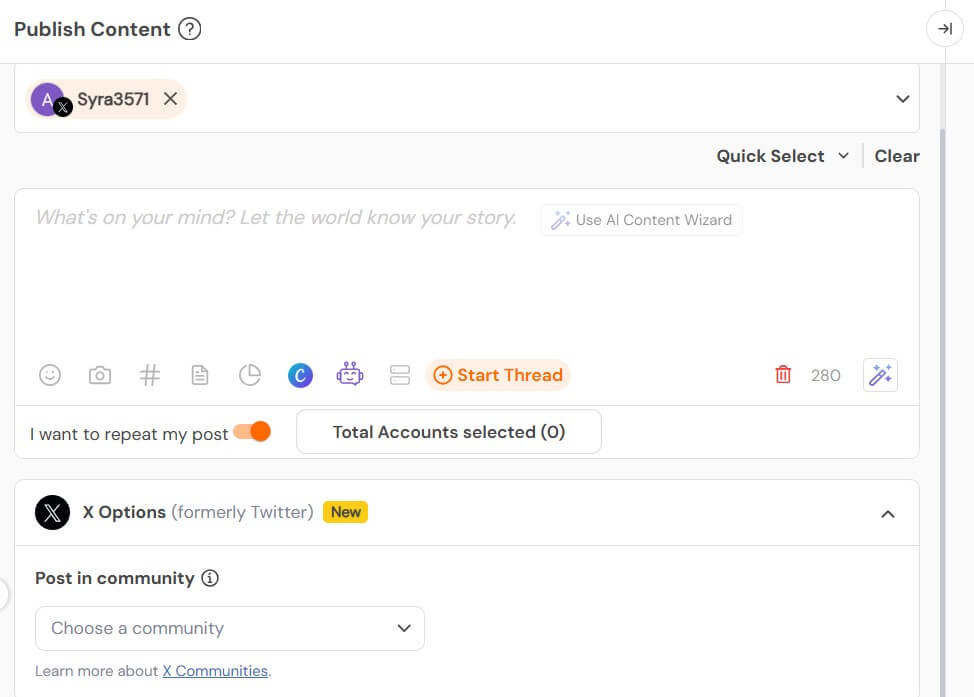The height and width of the screenshot is (697, 974).
Task: Expand the selected accounts dropdown chevron
Action: click(x=902, y=99)
